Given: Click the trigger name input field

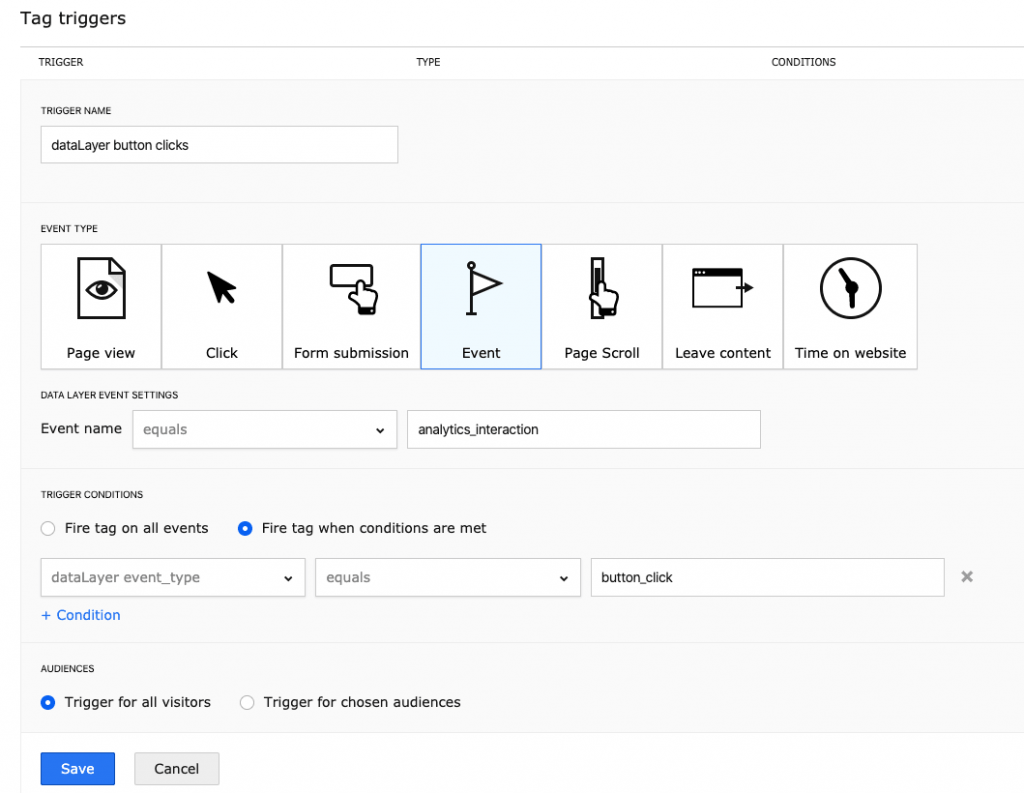Looking at the screenshot, I should pos(219,144).
